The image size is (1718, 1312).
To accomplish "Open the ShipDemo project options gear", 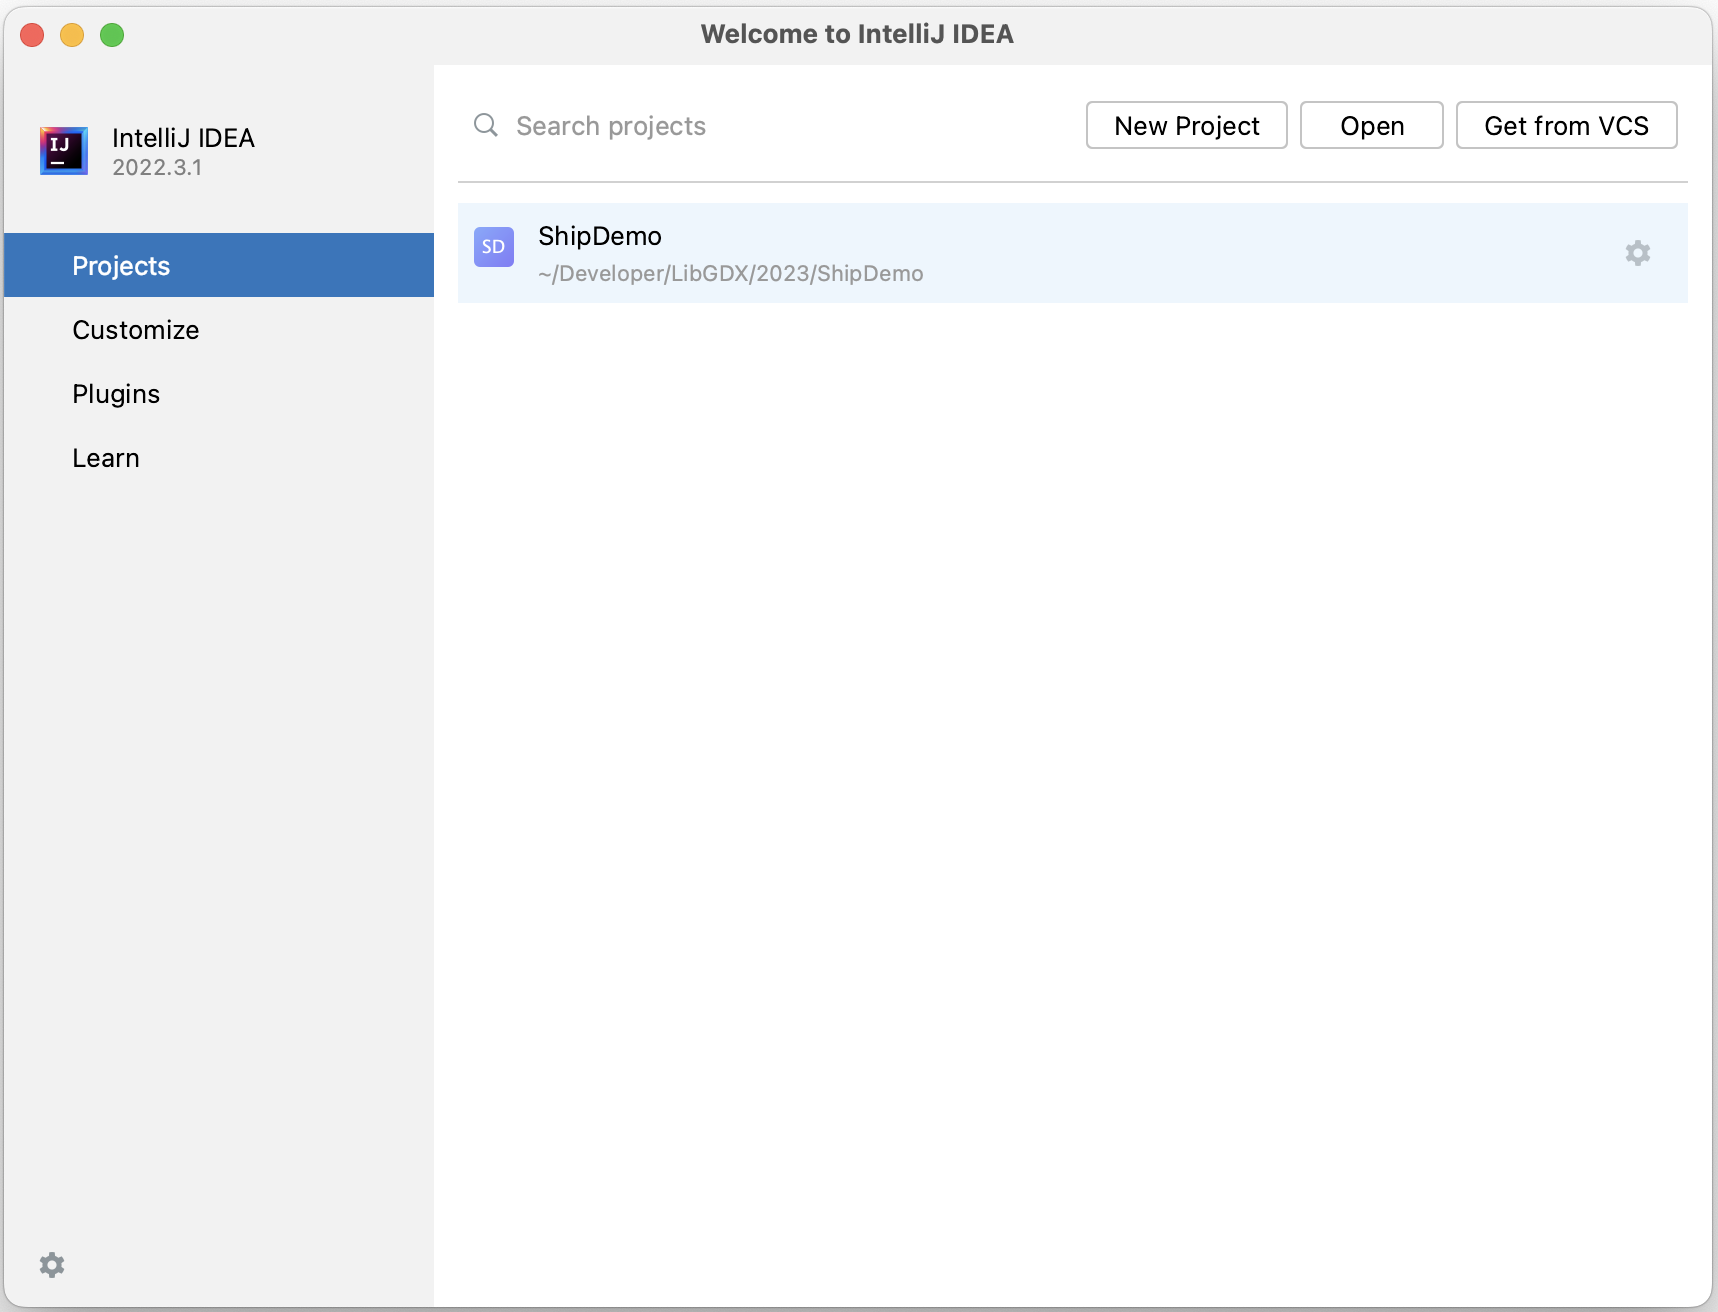I will (x=1637, y=253).
